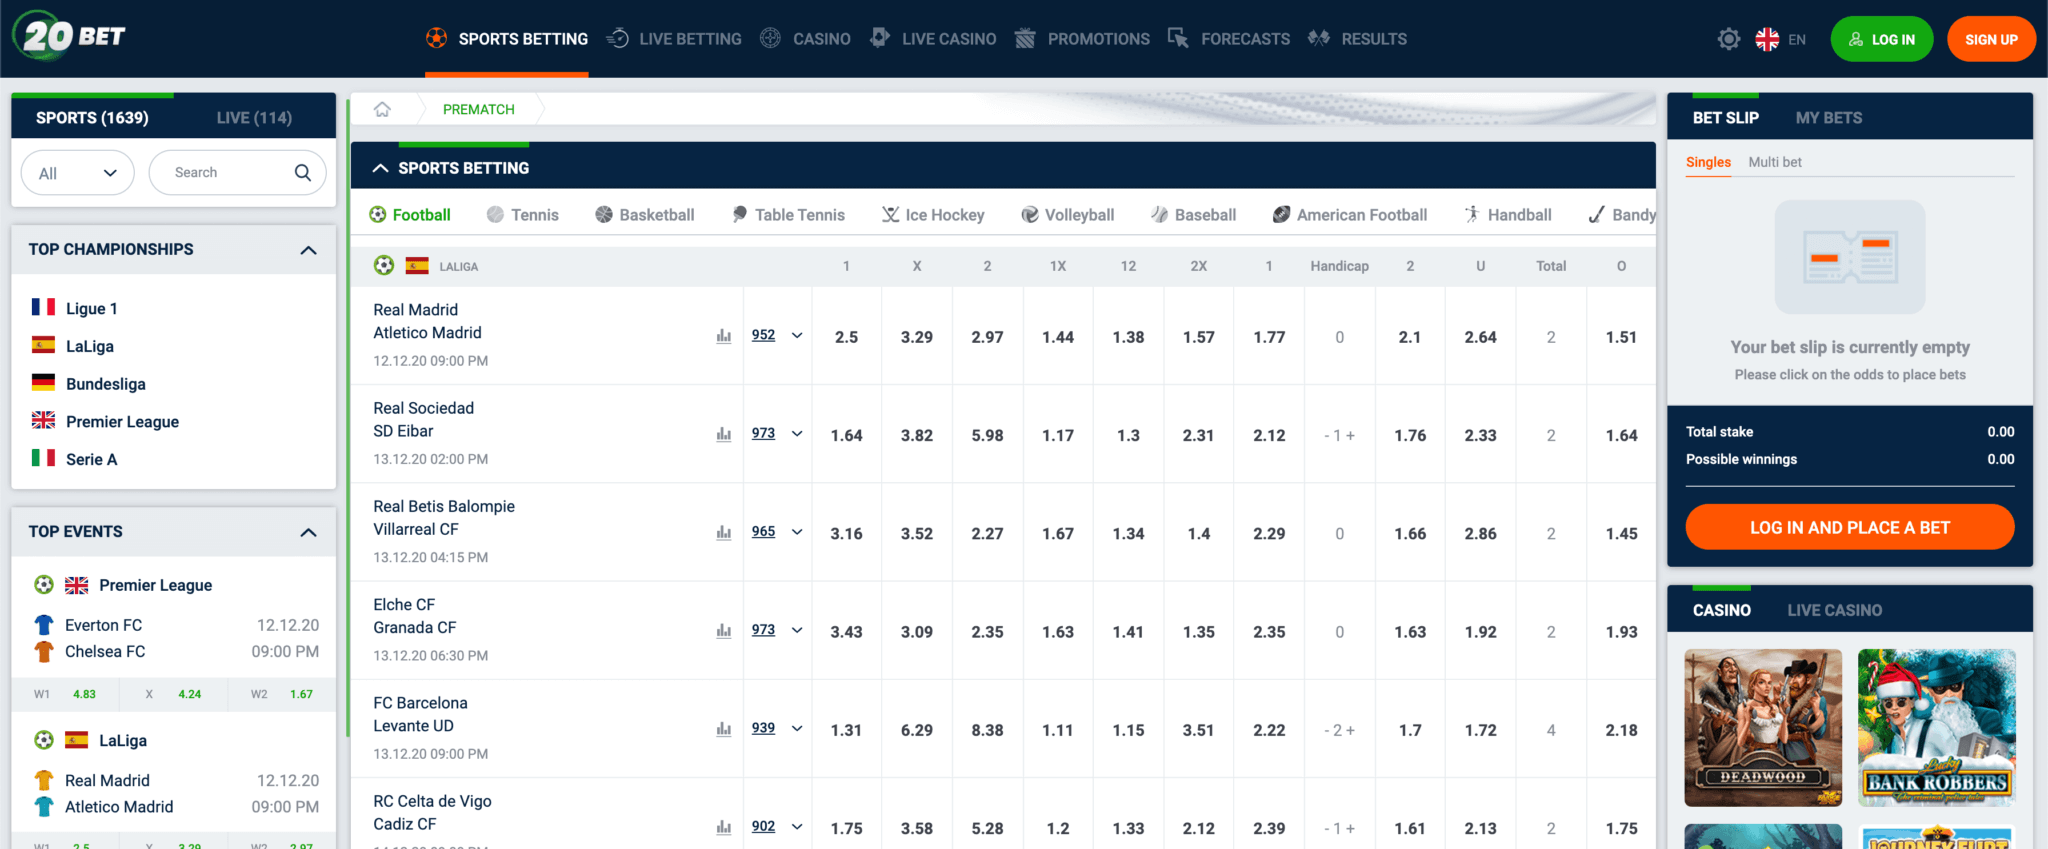Viewport: 2048px width, 849px height.
Task: Open the All sports filter dropdown
Action: pyautogui.click(x=78, y=173)
